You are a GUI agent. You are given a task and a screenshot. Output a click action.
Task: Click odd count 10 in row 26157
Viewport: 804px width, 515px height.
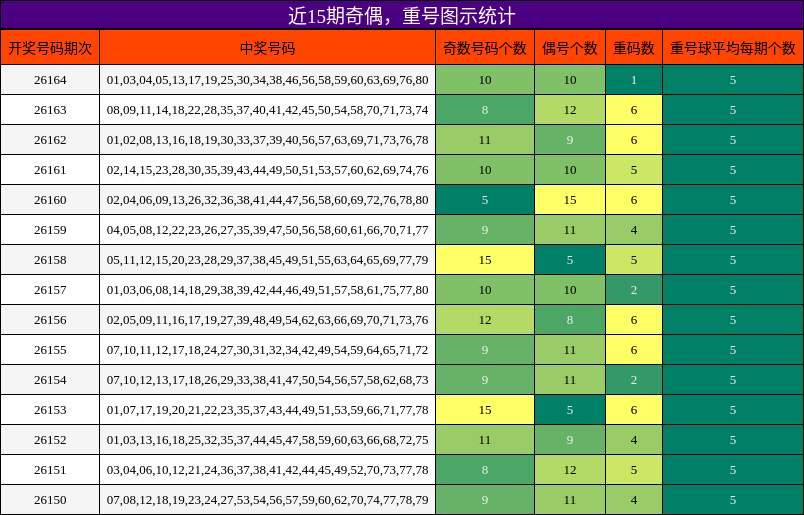point(485,290)
